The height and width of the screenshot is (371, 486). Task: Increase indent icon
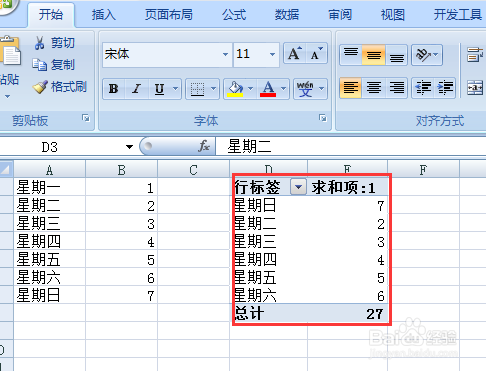(x=445, y=88)
